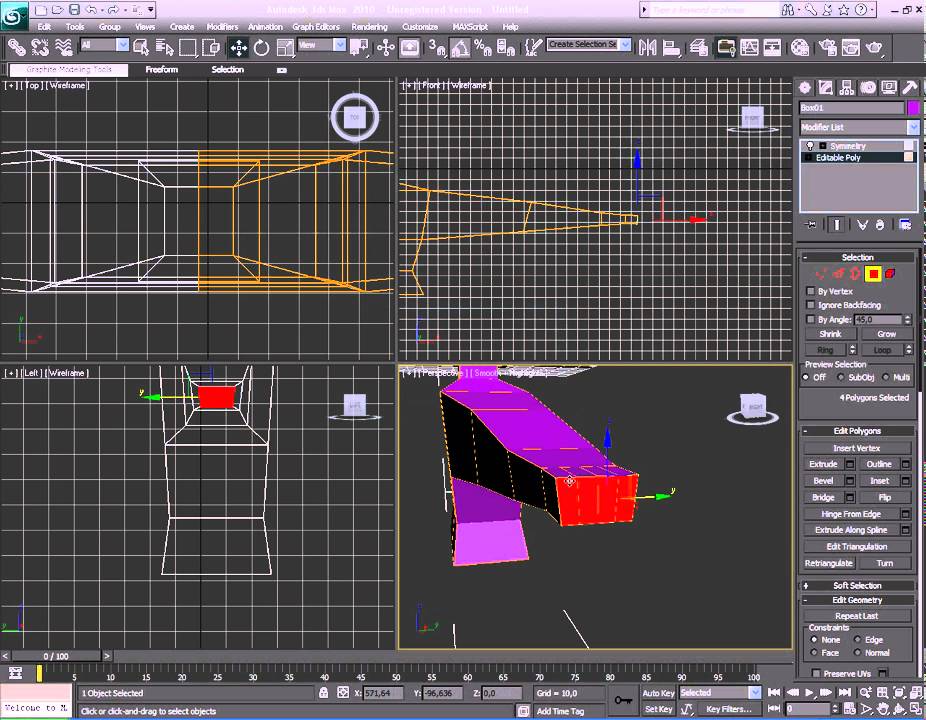This screenshot has width=926, height=720.
Task: Click the Align tool icon
Action: pyautogui.click(x=671, y=47)
